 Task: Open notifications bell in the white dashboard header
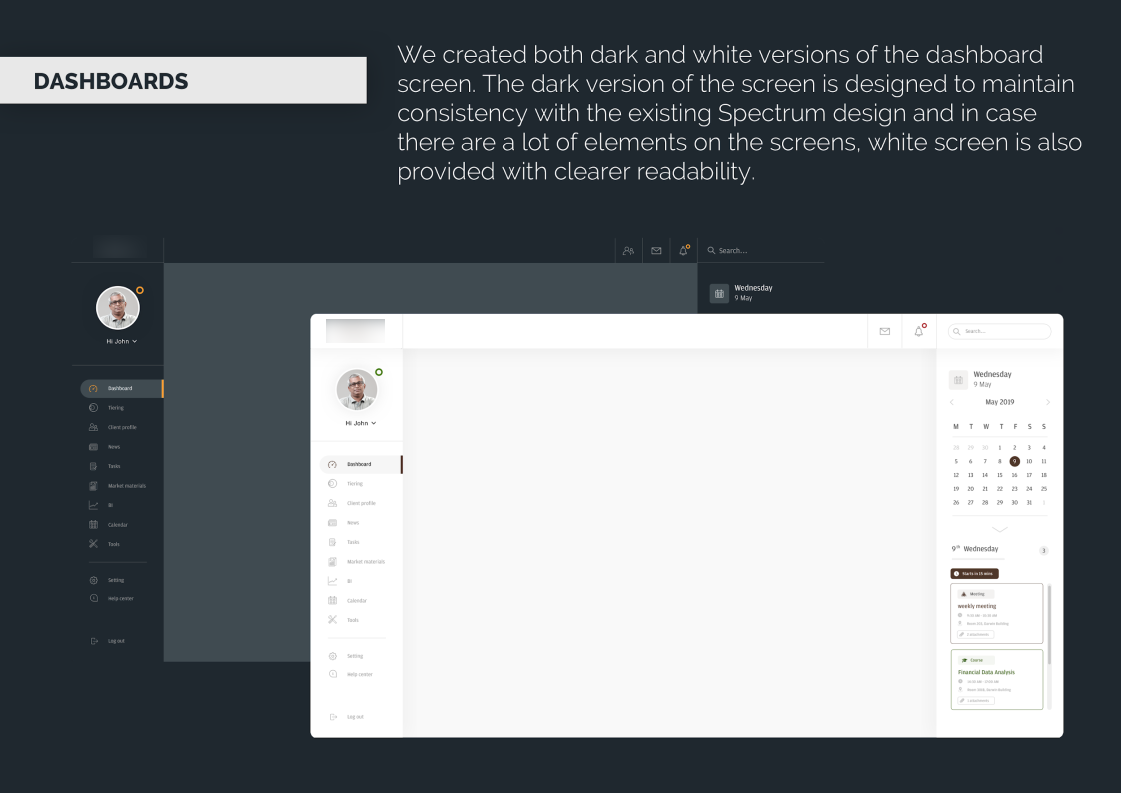point(919,331)
